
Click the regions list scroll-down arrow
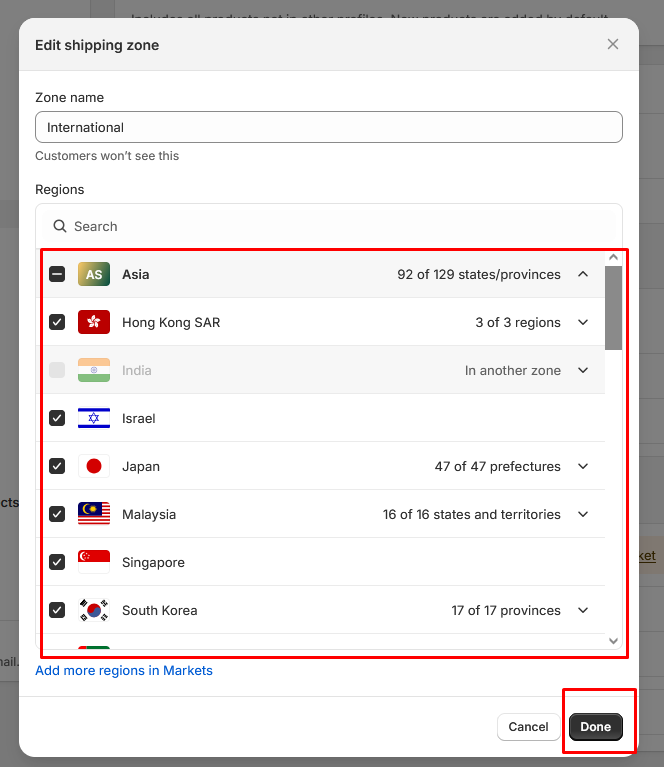coord(613,641)
